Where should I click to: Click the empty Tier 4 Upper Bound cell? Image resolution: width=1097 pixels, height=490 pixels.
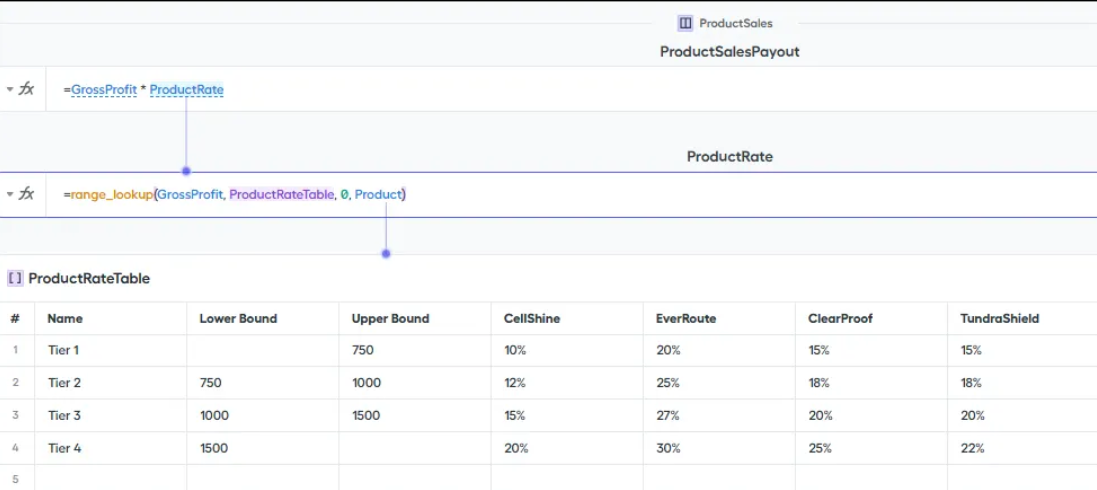[415, 448]
